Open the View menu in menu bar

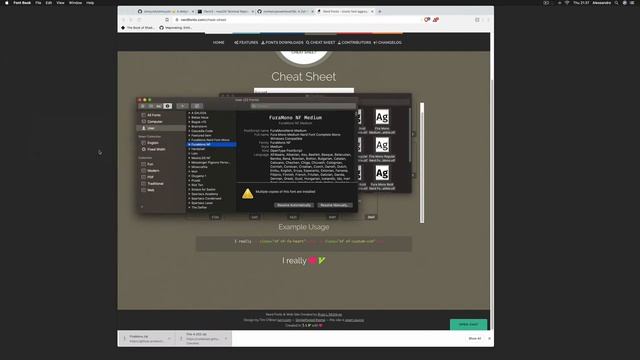[x=60, y=3]
